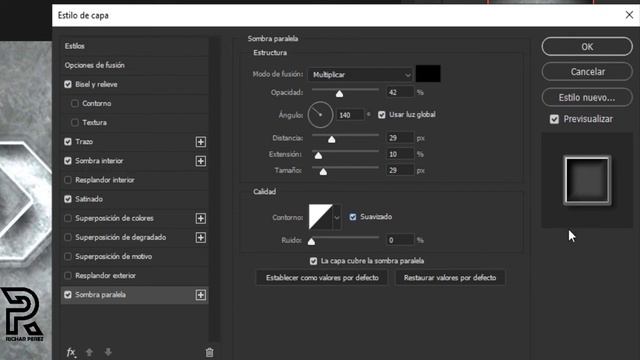Open the Contorno curve picker arrow
This screenshot has width=640, height=360.
[x=337, y=218]
